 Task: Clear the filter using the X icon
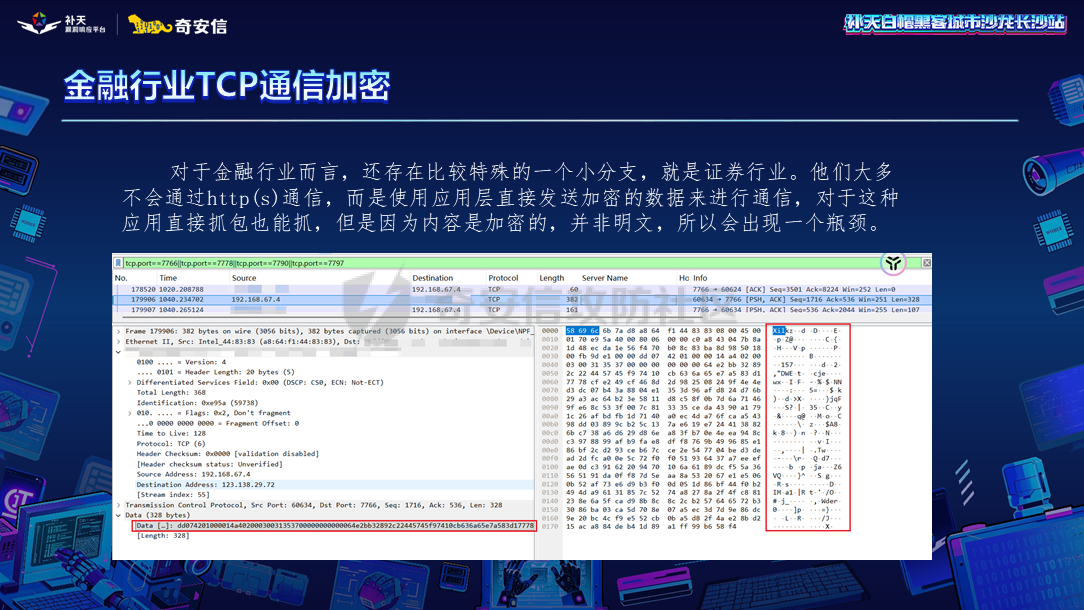927,262
